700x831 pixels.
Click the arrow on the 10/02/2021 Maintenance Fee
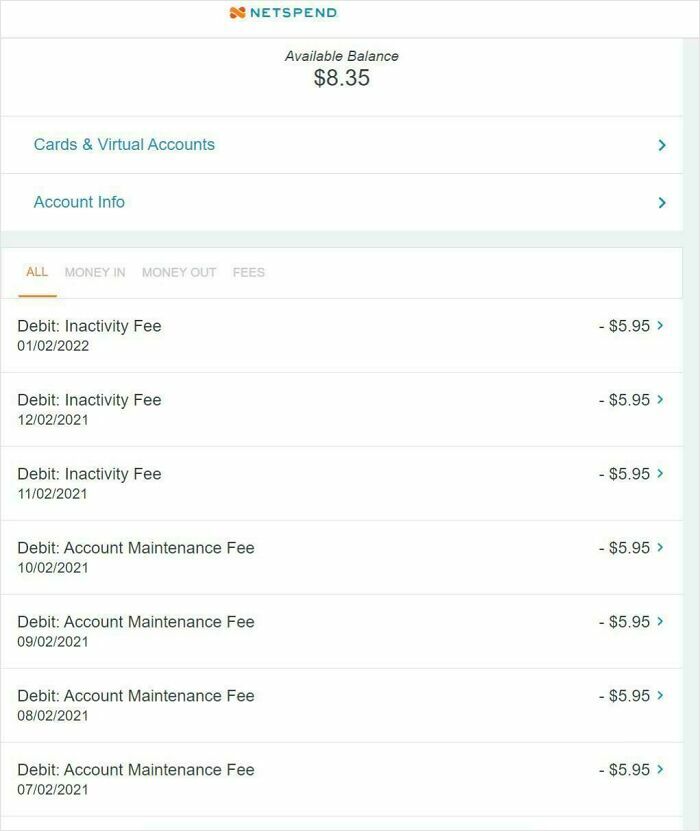[660, 547]
